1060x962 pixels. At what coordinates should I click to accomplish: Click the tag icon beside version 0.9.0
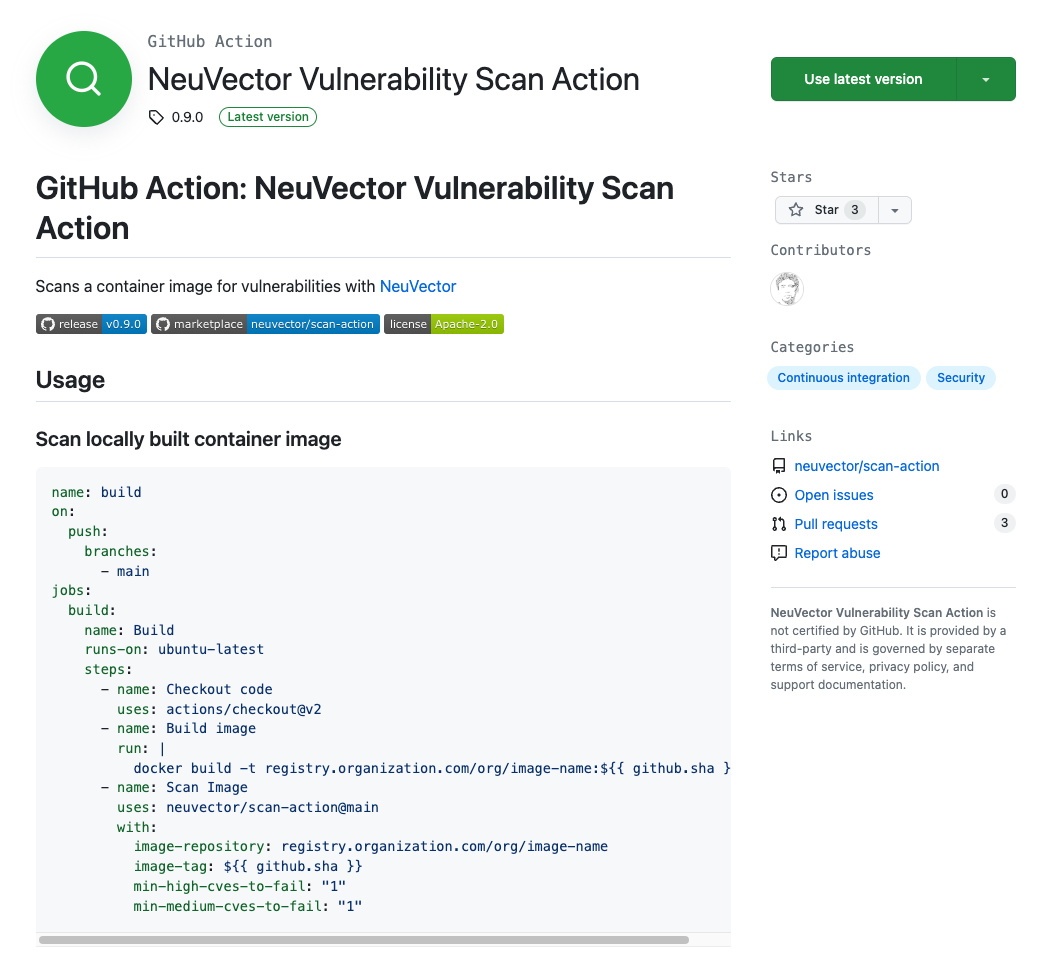pos(156,117)
